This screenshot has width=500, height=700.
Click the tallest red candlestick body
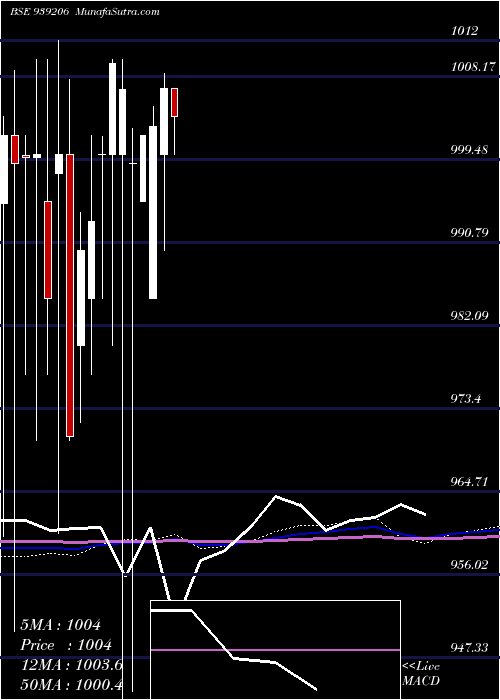click(x=70, y=295)
